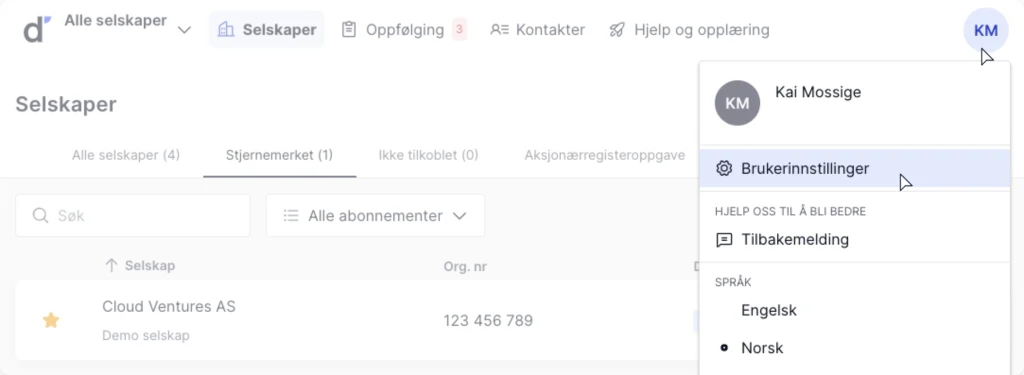Click into the Søk search field
Image resolution: width=1024 pixels, height=375 pixels.
coord(133,216)
